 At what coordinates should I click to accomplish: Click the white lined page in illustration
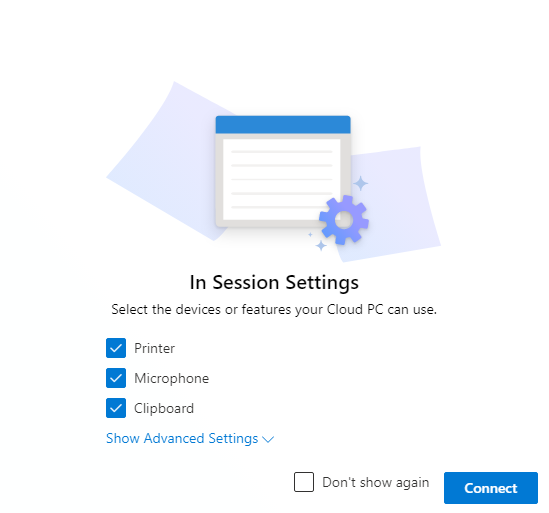point(282,179)
